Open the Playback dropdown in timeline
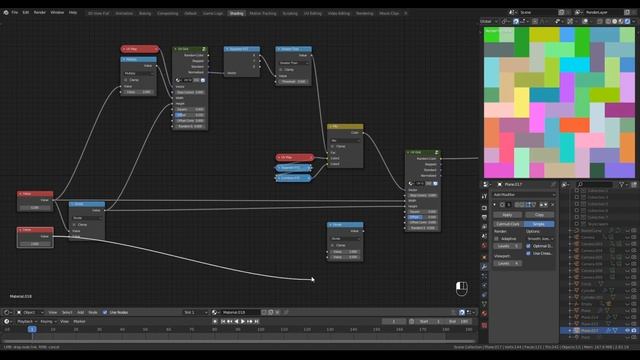640x360 pixels. point(27,321)
